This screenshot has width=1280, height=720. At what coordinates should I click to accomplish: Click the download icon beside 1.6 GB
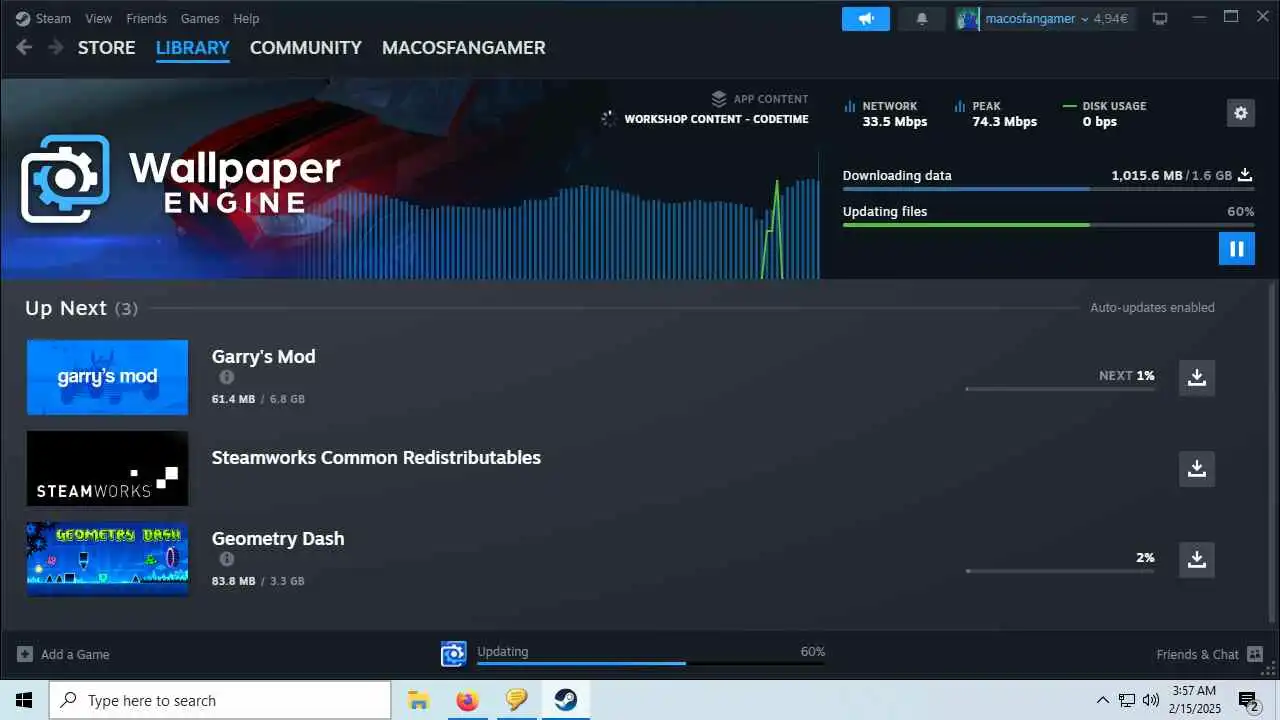click(1245, 175)
